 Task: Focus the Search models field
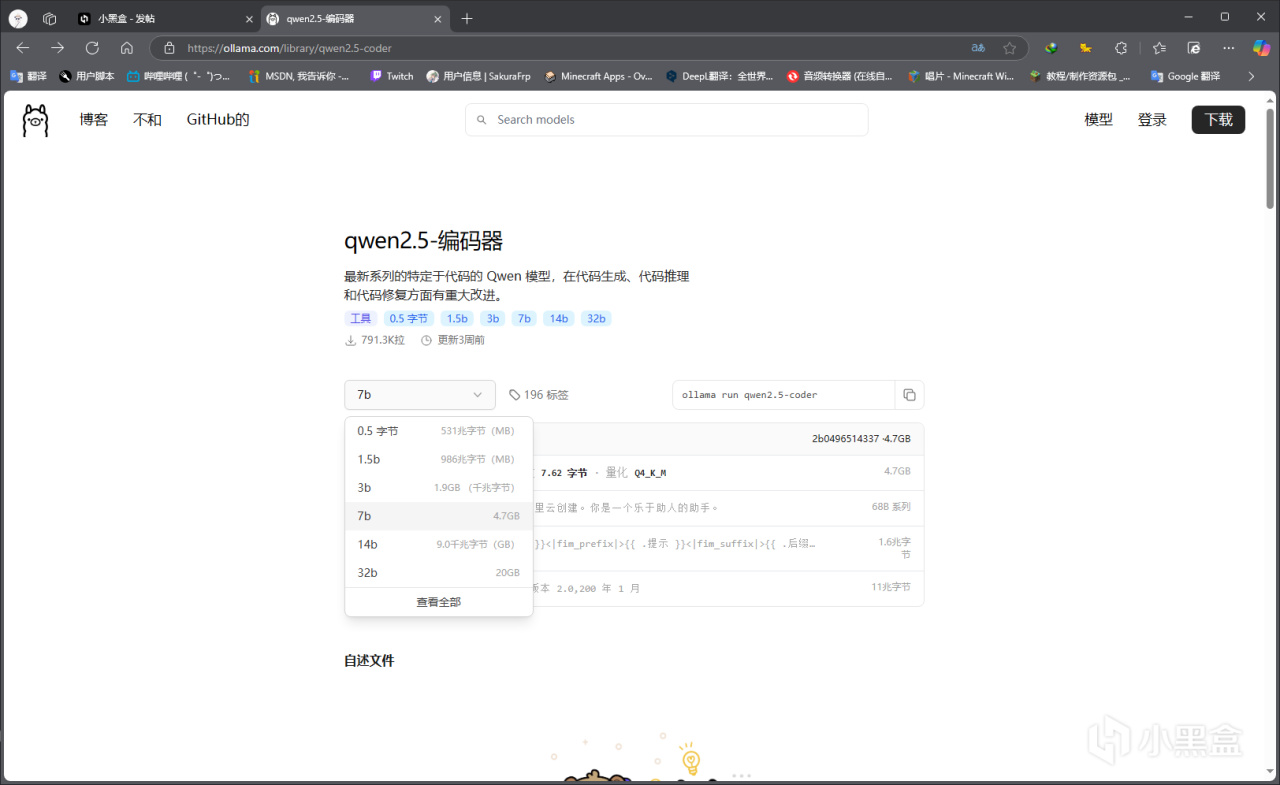point(666,120)
